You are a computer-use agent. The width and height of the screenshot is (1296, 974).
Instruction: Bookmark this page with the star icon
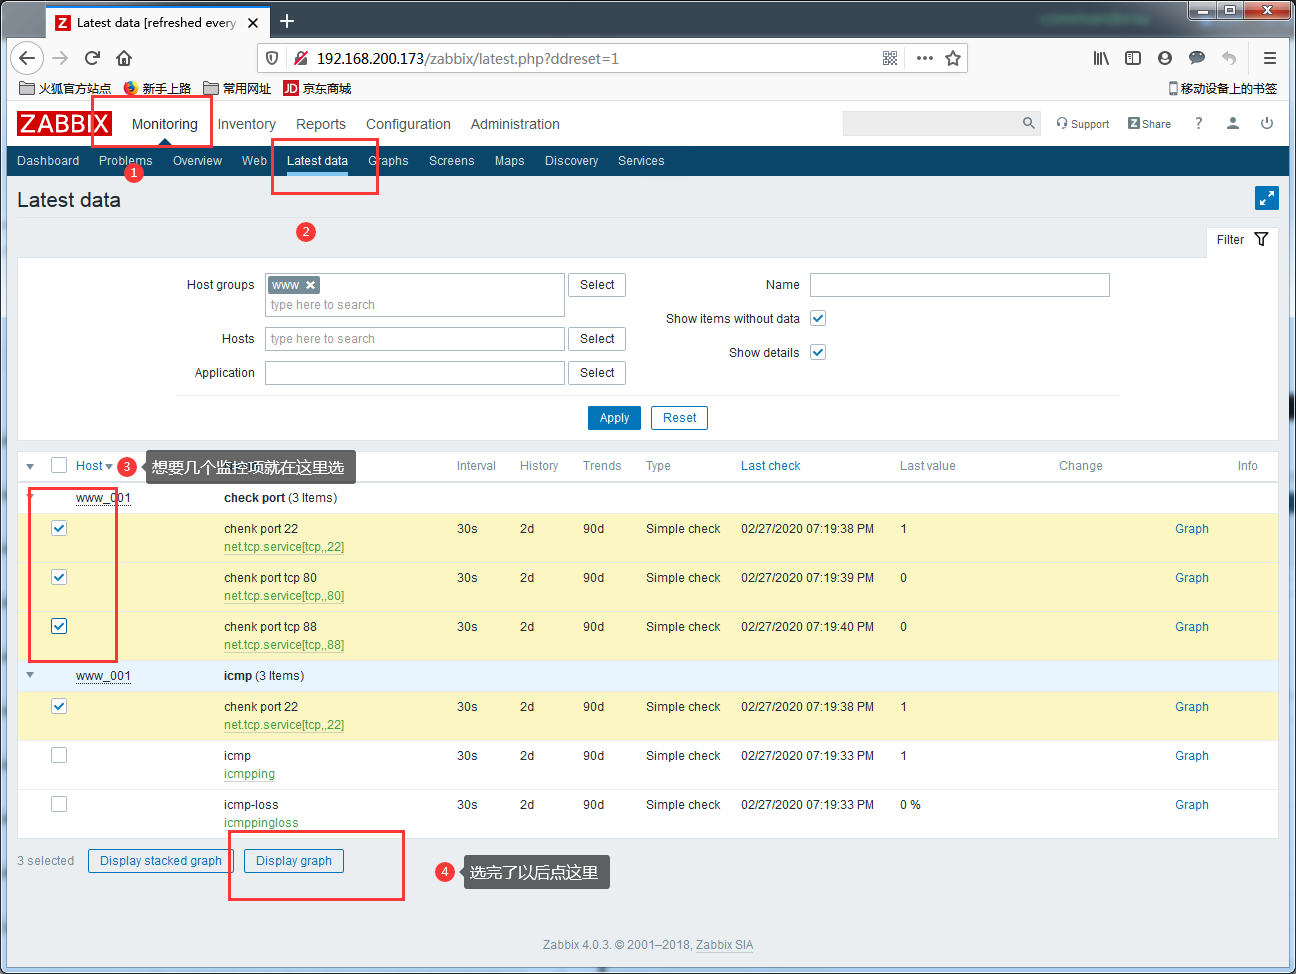tap(953, 58)
